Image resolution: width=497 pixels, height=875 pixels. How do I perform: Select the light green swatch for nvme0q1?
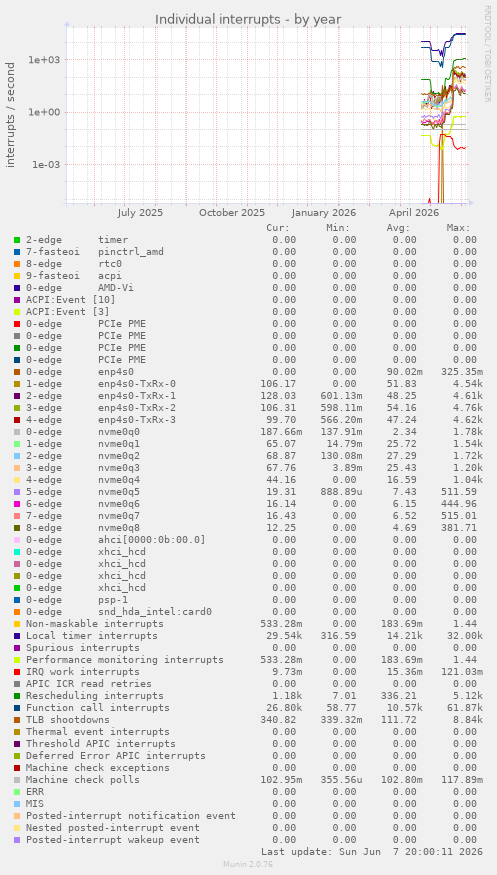point(17,444)
